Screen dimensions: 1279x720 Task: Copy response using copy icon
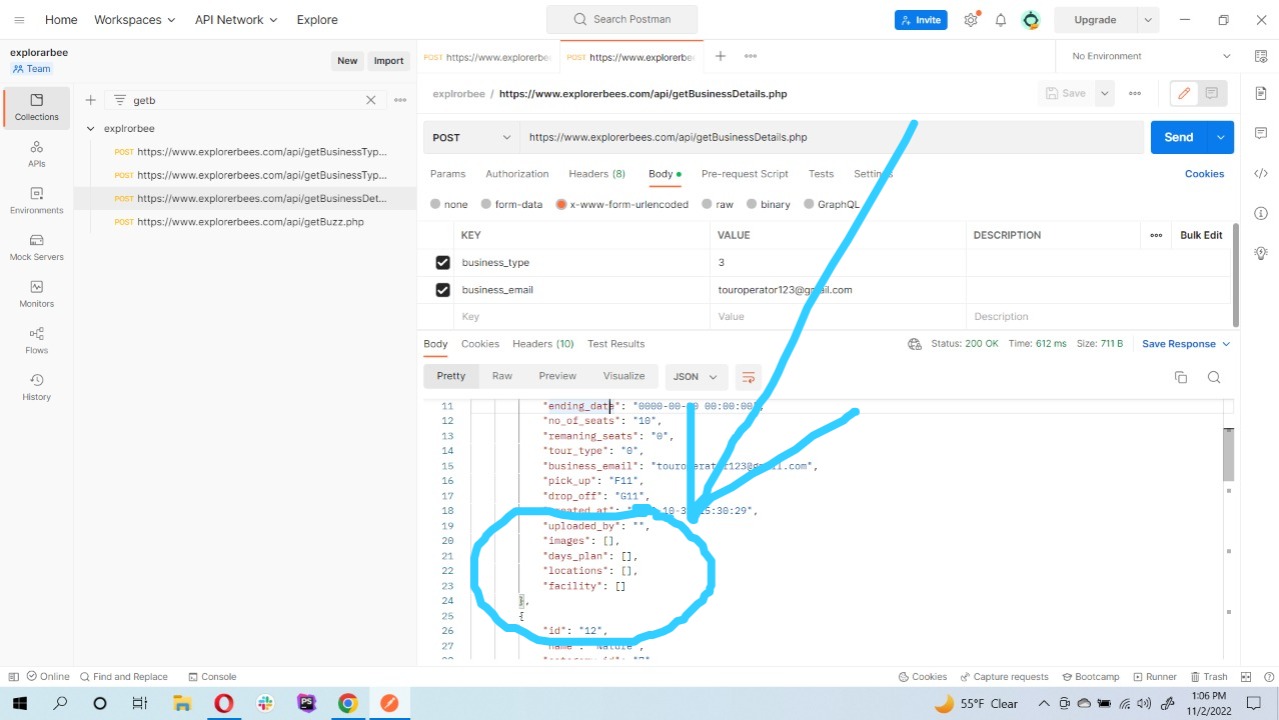1181,377
